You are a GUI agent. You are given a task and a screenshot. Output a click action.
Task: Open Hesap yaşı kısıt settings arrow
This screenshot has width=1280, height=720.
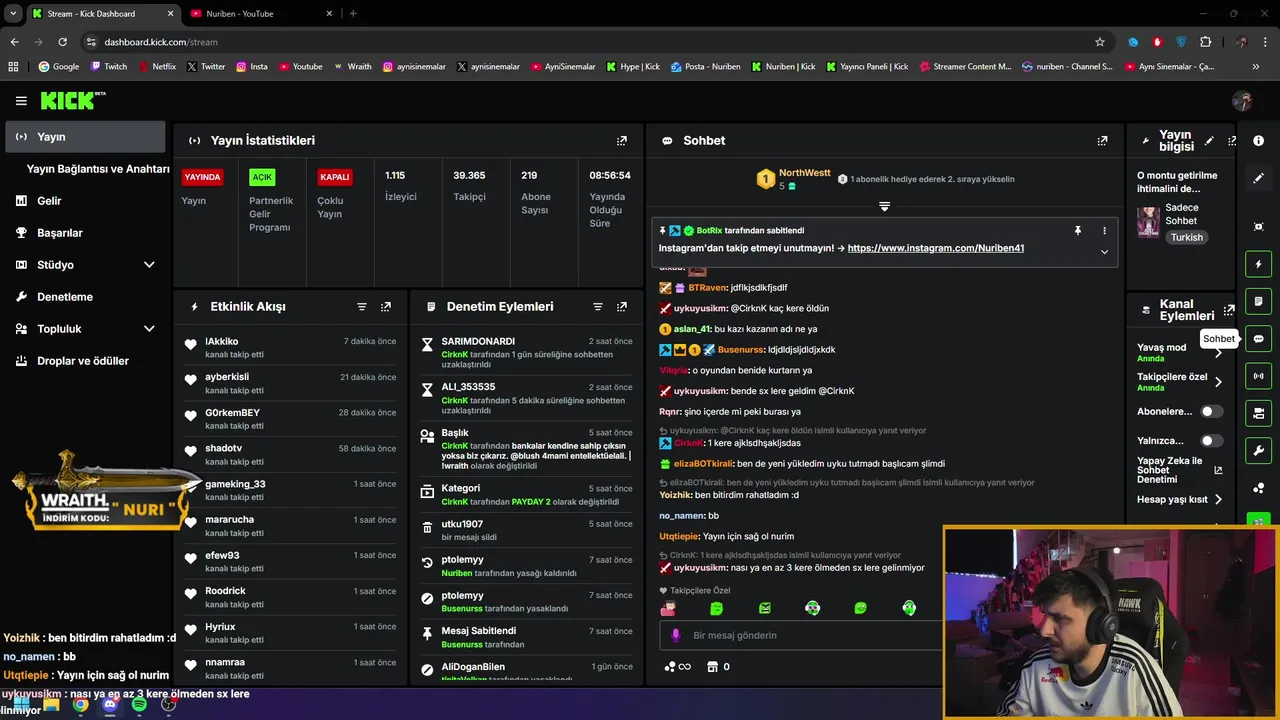(x=1218, y=499)
